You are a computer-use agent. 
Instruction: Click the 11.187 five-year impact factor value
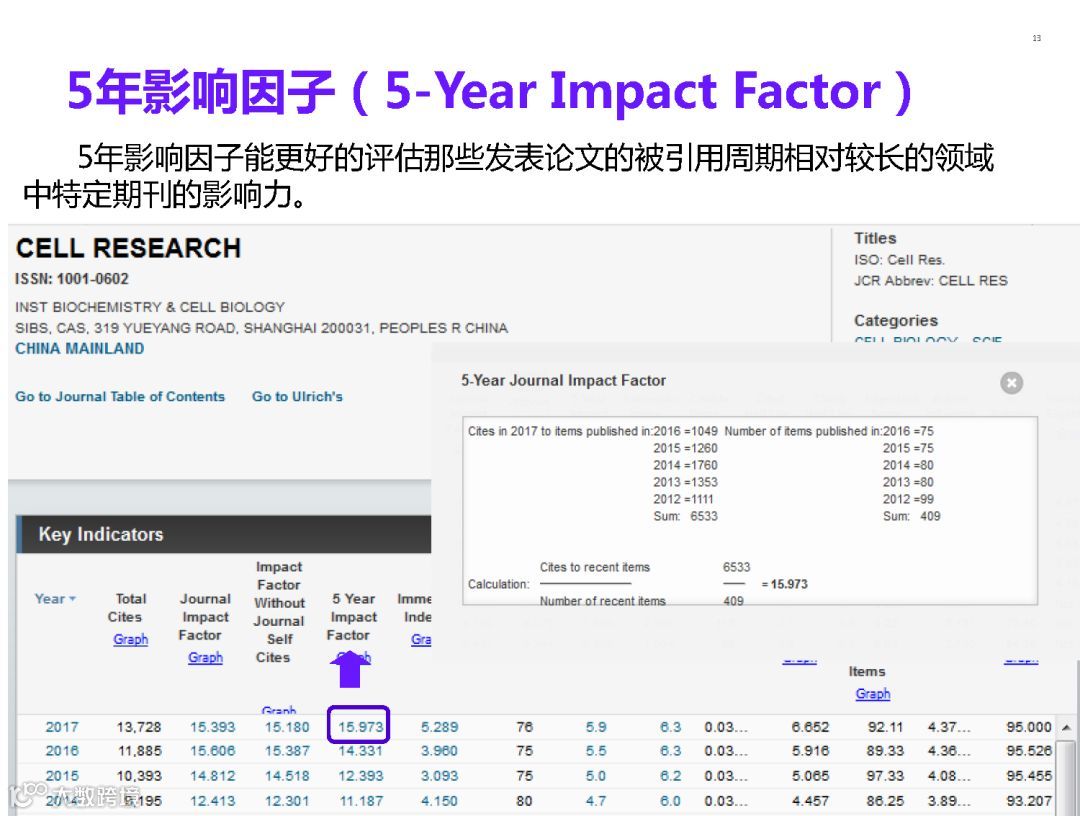(x=360, y=801)
